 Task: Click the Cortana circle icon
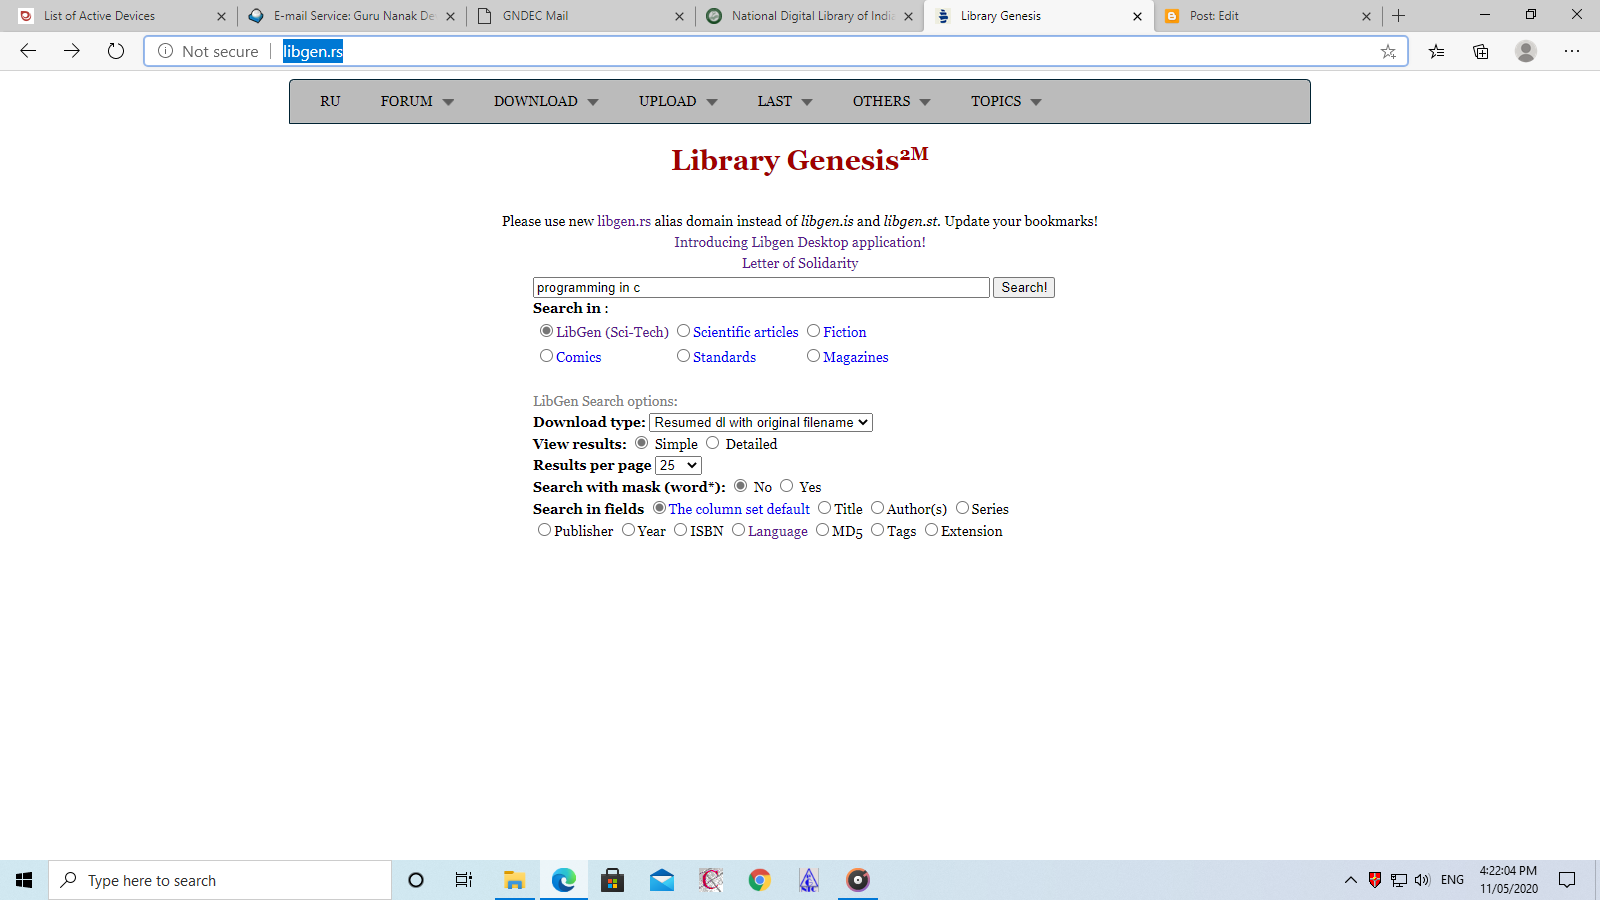tap(416, 880)
